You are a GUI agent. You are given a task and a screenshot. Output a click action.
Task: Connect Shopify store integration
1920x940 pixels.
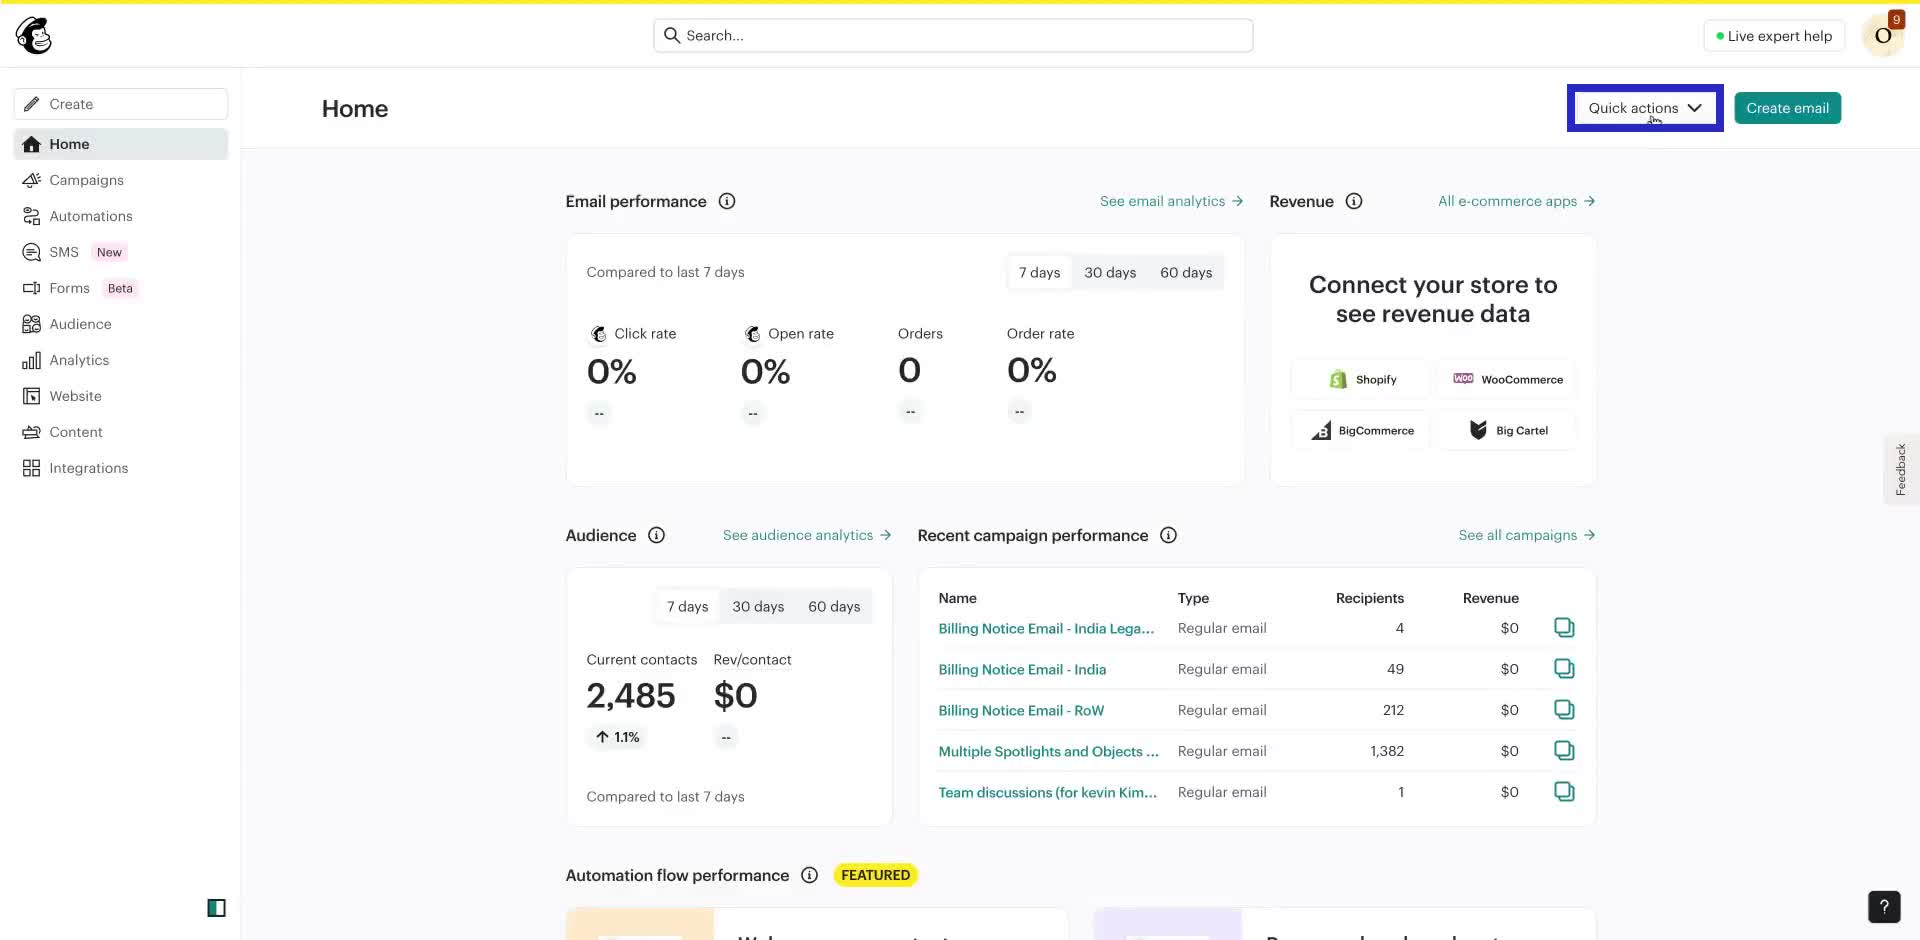click(x=1360, y=379)
